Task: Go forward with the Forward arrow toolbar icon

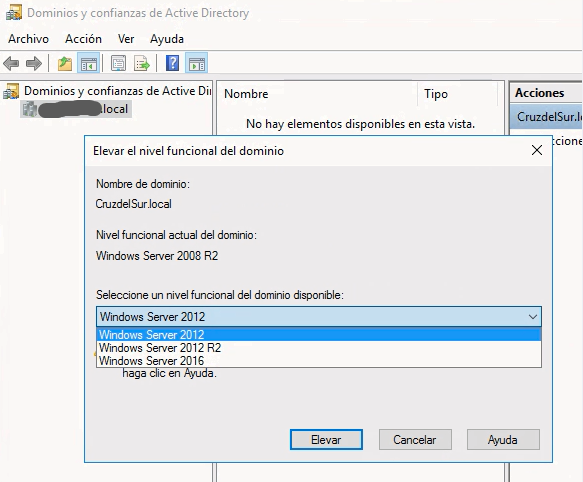Action: pos(34,63)
